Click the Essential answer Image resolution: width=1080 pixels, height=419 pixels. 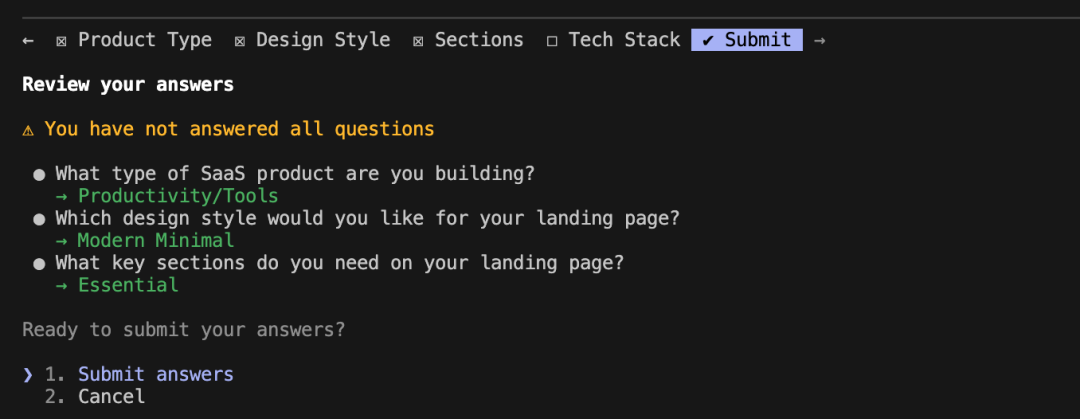[128, 285]
